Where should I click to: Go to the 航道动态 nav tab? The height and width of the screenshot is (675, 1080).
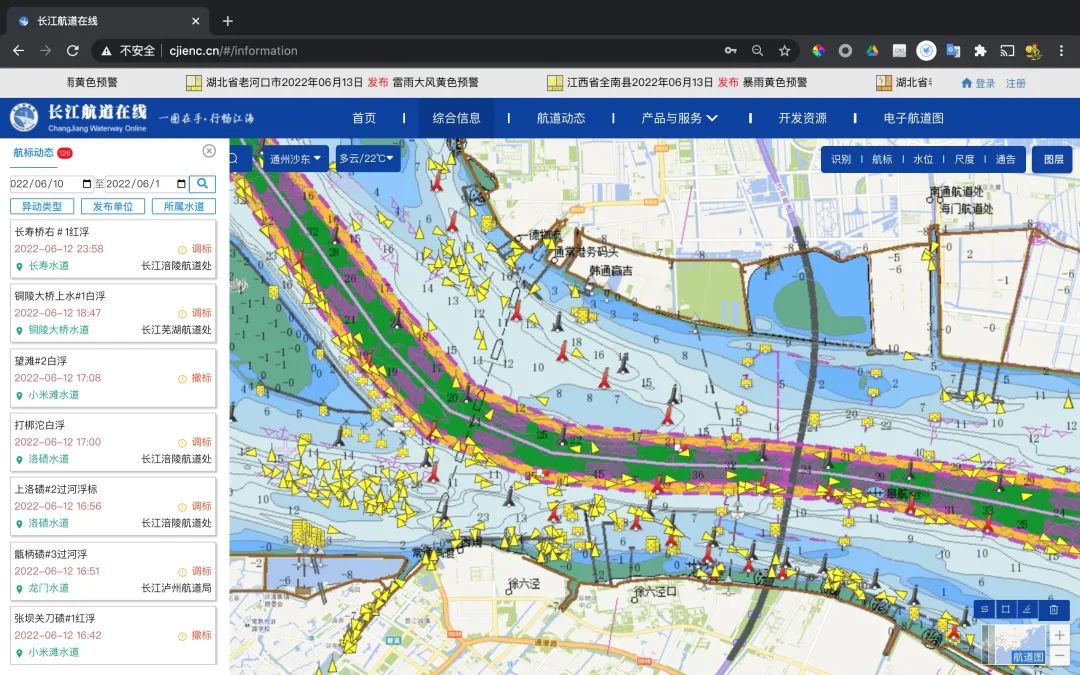[x=561, y=118]
